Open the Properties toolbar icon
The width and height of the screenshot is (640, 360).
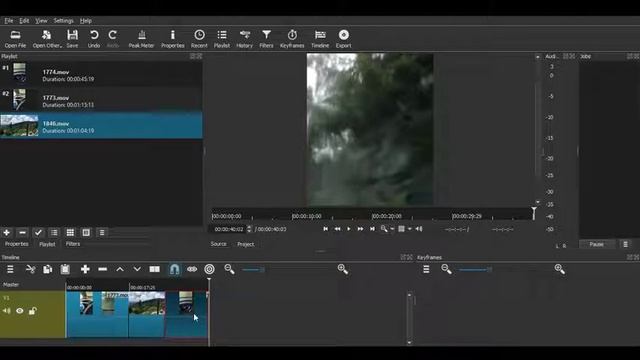point(173,39)
